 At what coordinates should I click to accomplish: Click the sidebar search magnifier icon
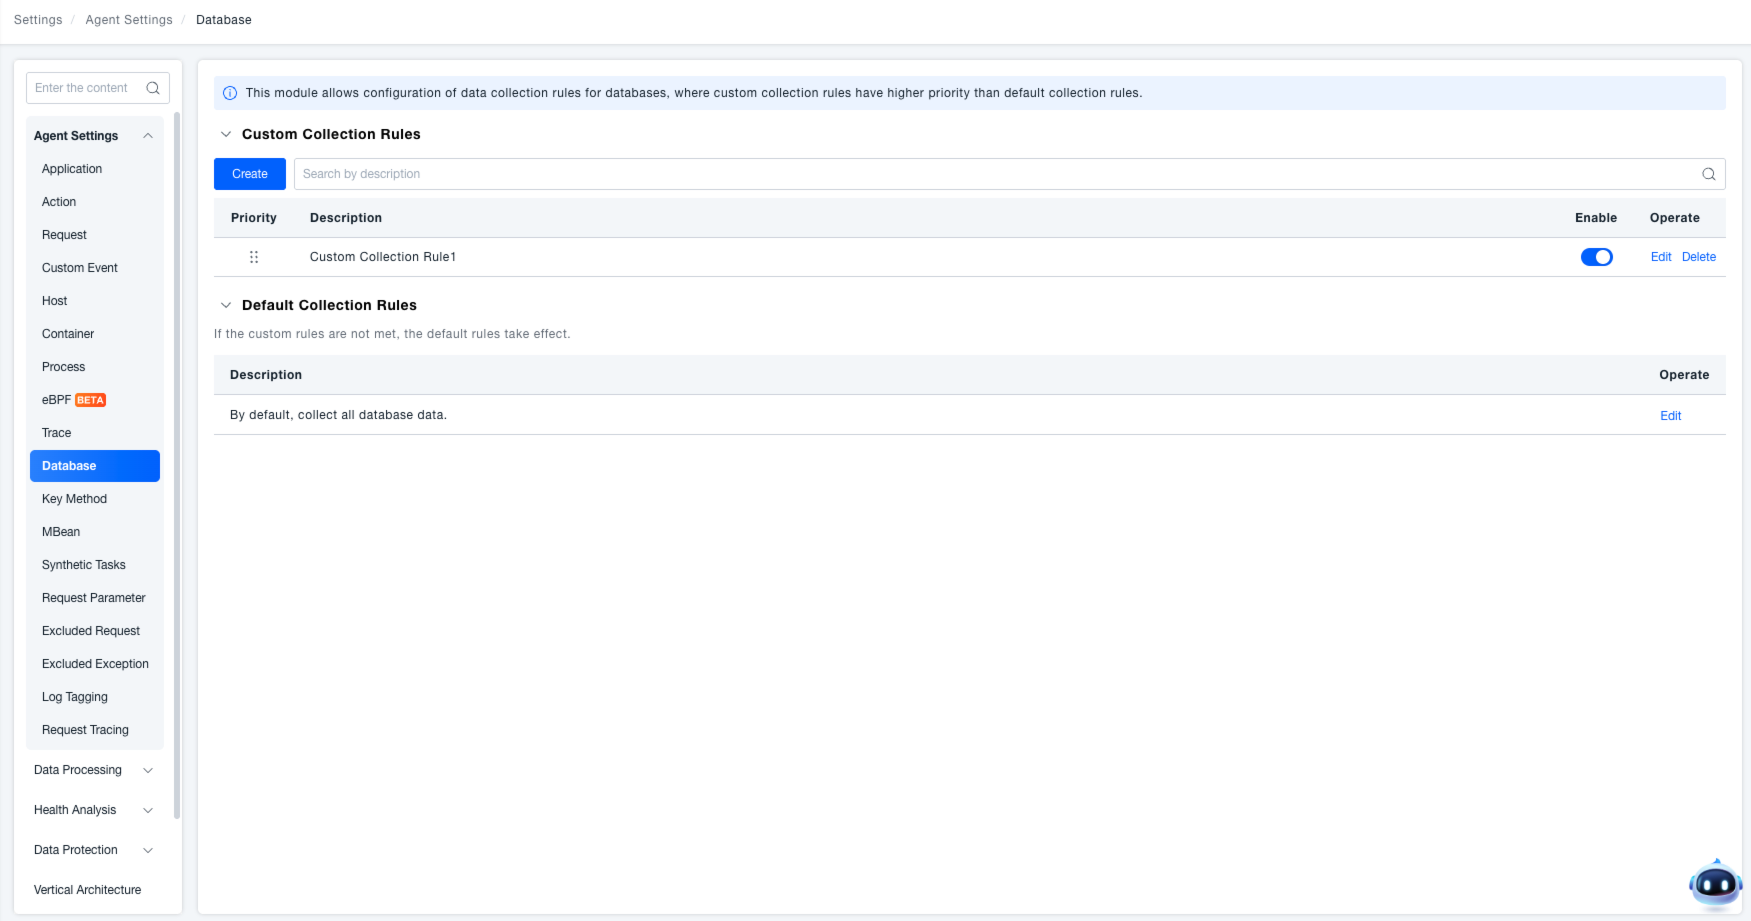[x=153, y=88]
